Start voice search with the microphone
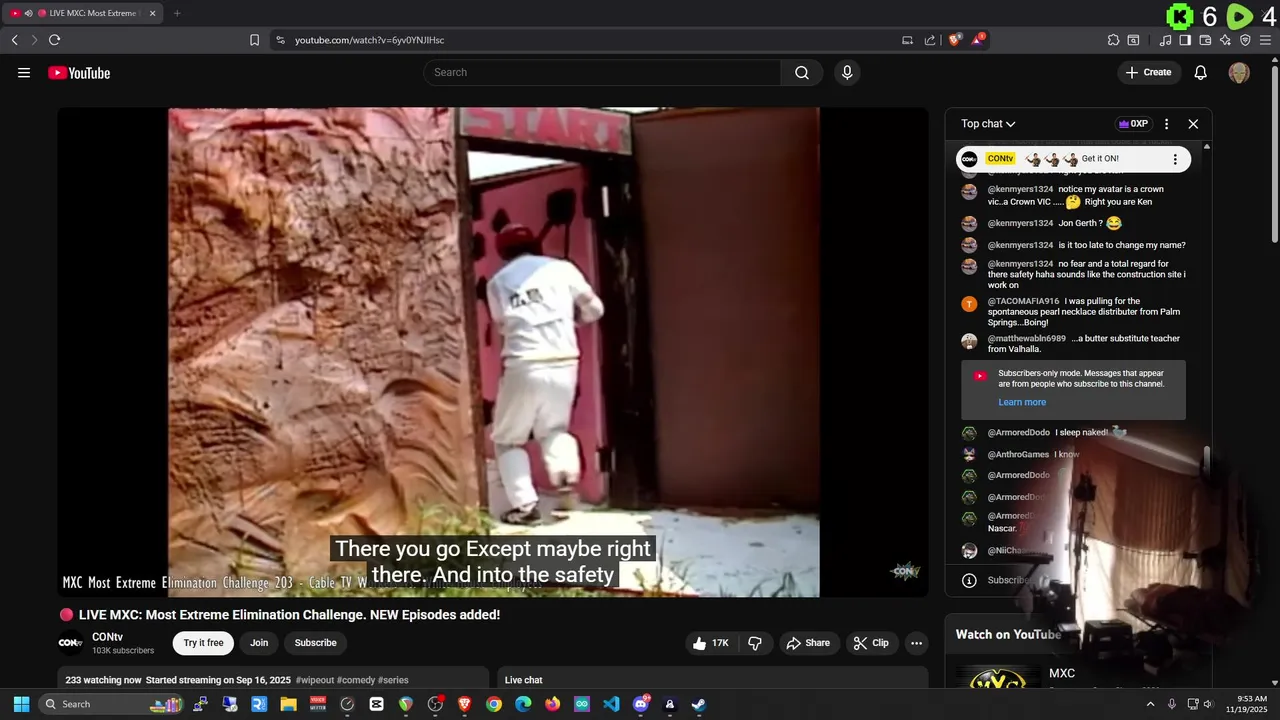Image resolution: width=1280 pixels, height=720 pixels. 847,72
